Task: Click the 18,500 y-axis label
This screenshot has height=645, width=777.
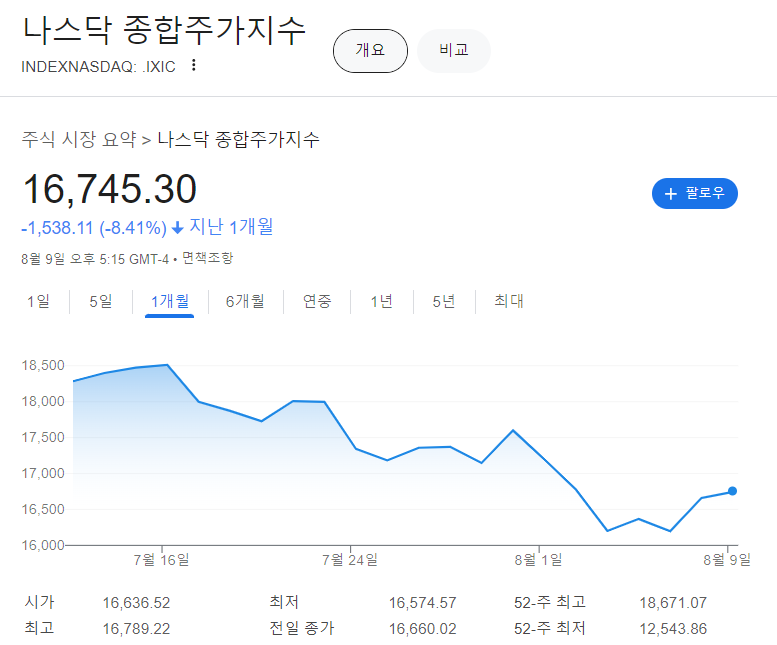Action: (x=43, y=366)
